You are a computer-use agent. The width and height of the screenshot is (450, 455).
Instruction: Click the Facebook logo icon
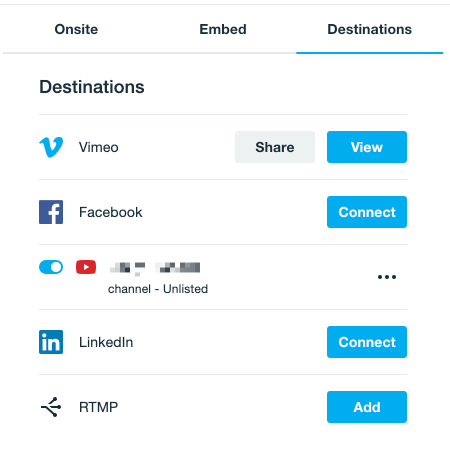coord(51,212)
